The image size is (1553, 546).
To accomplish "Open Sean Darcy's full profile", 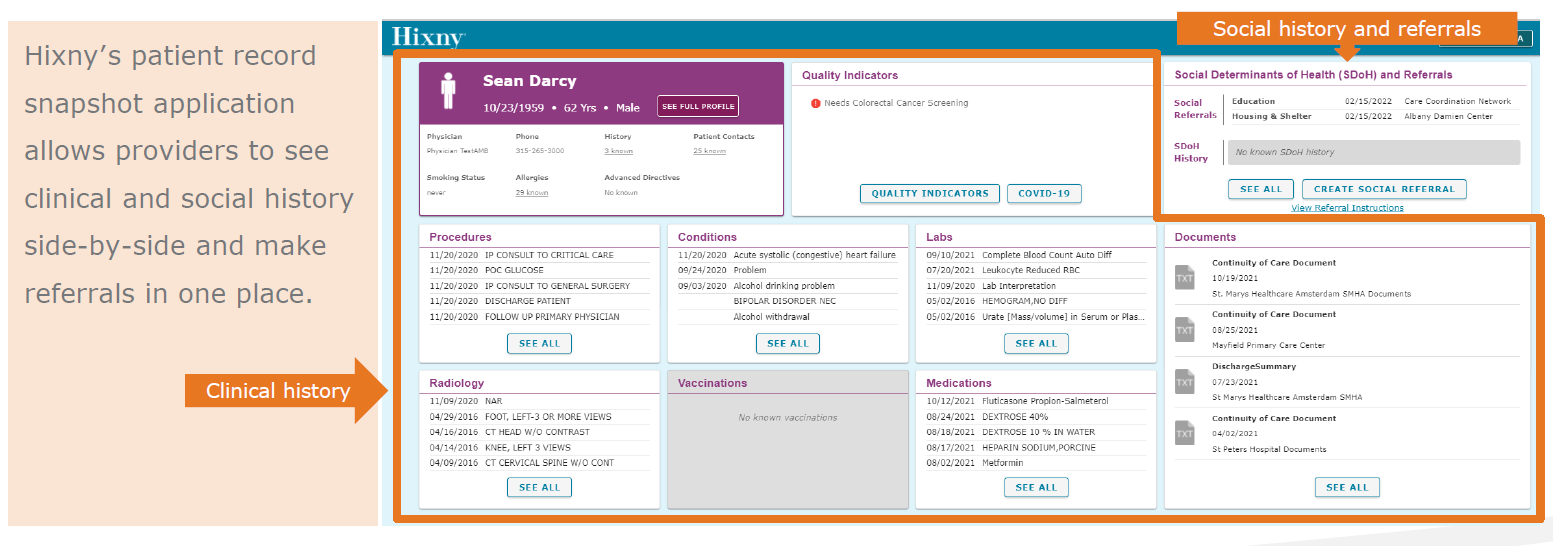I will click(x=698, y=106).
